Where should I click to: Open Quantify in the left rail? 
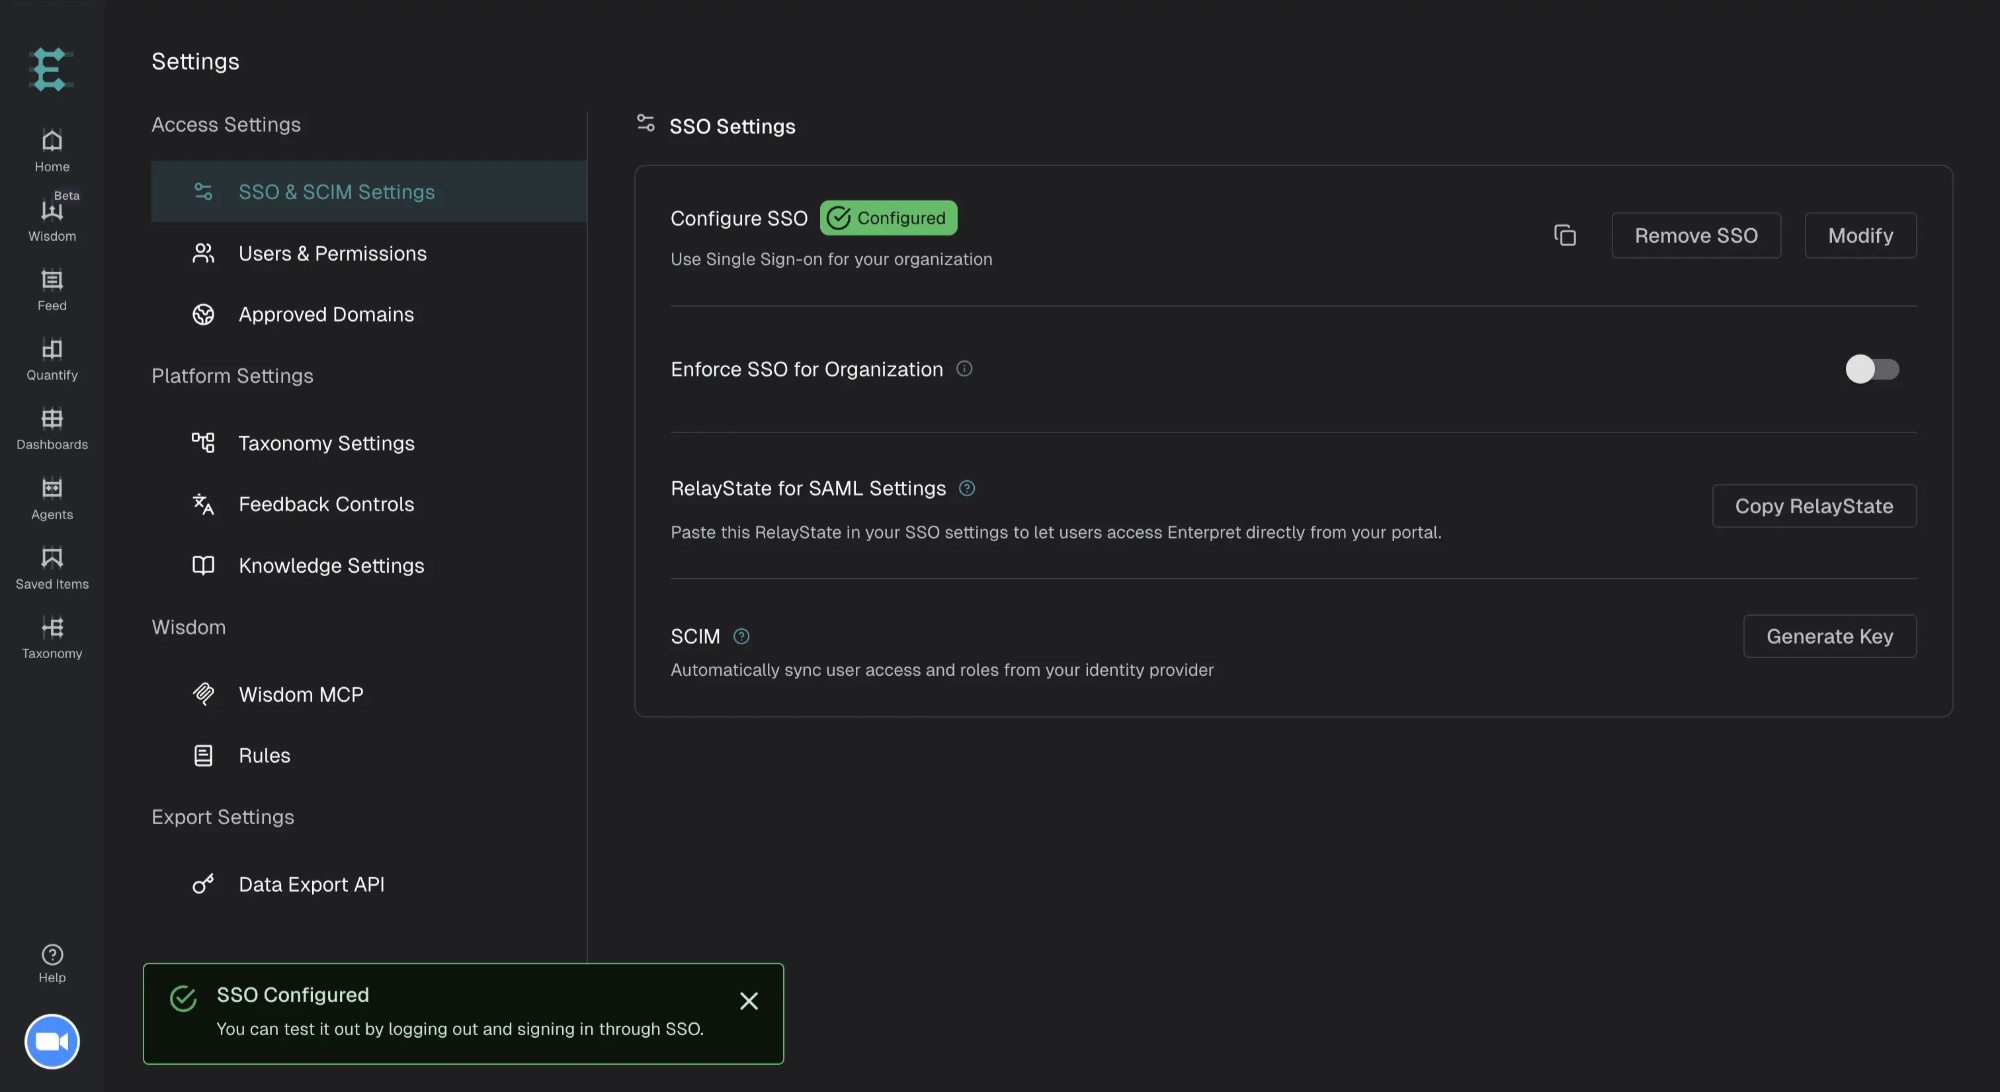tap(52, 360)
